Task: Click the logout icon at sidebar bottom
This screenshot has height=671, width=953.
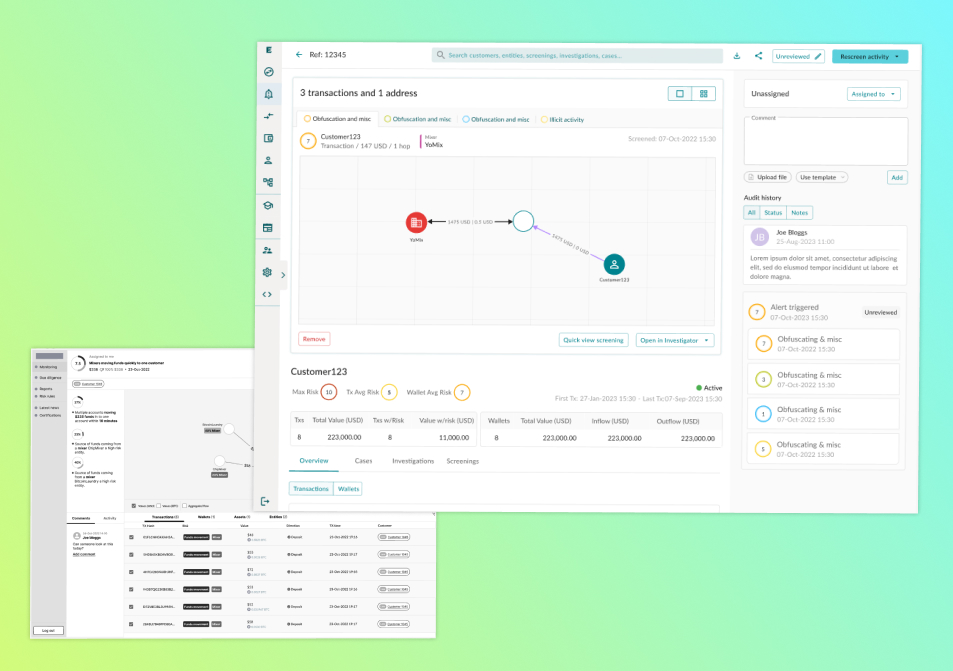Action: click(x=266, y=500)
